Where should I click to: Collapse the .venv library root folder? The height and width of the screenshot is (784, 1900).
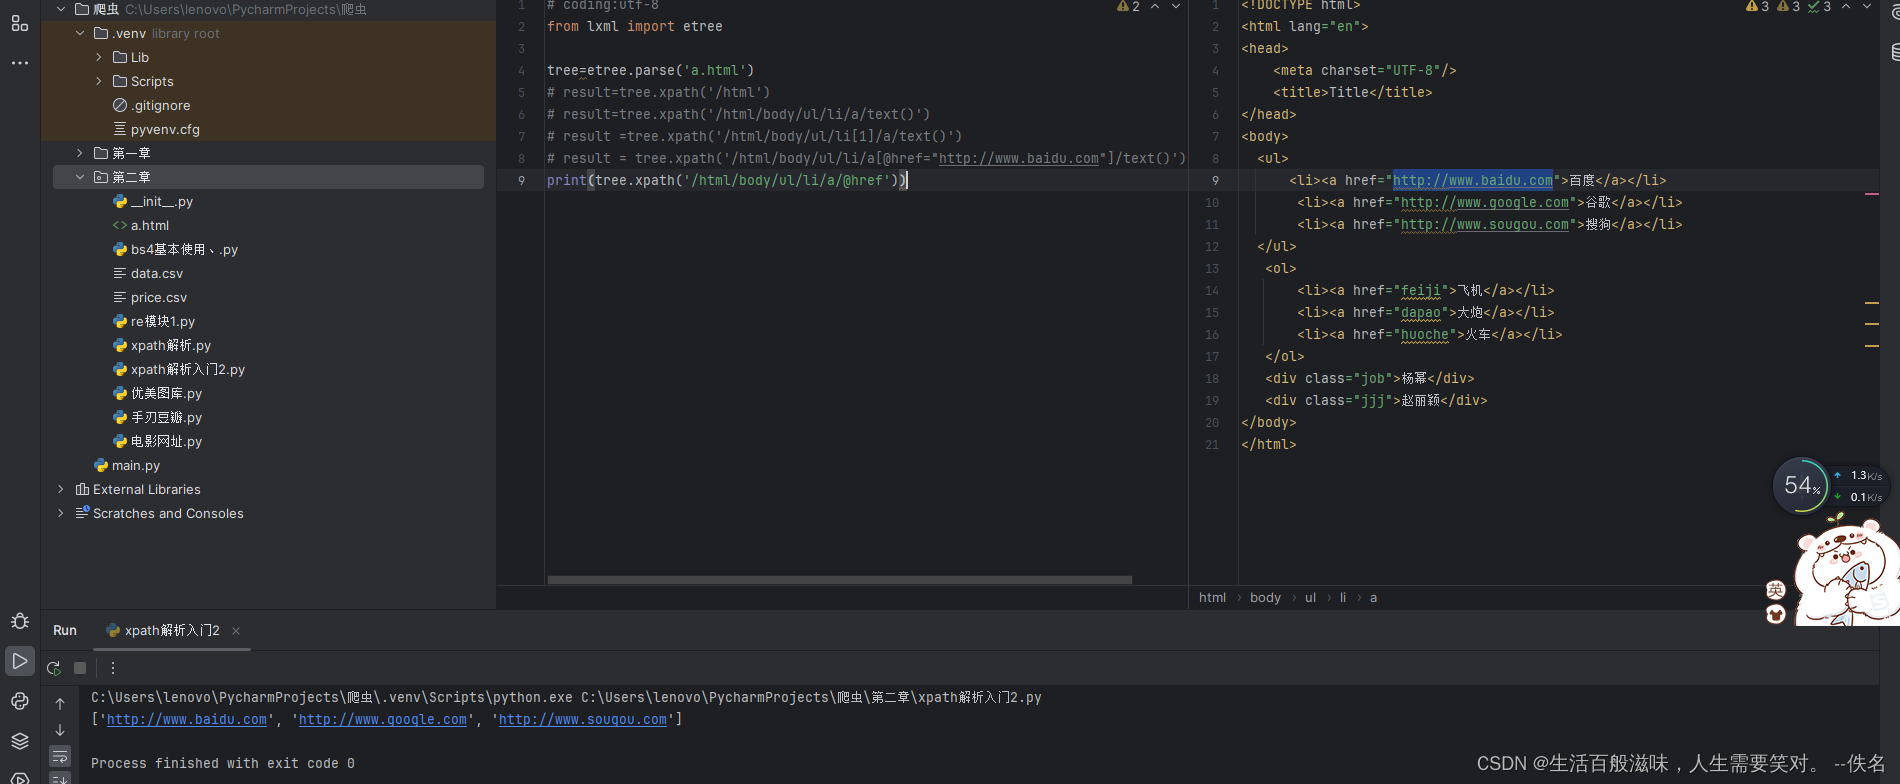coord(80,33)
